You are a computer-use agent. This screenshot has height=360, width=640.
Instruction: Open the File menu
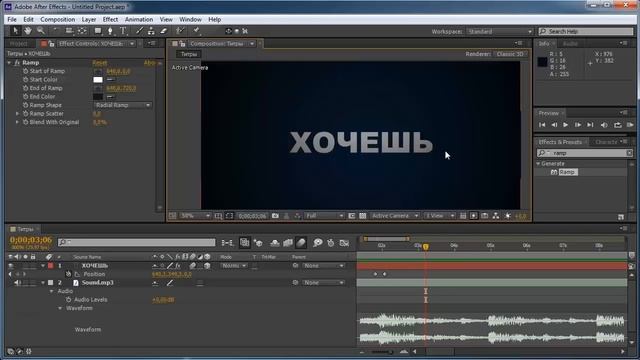[12, 19]
